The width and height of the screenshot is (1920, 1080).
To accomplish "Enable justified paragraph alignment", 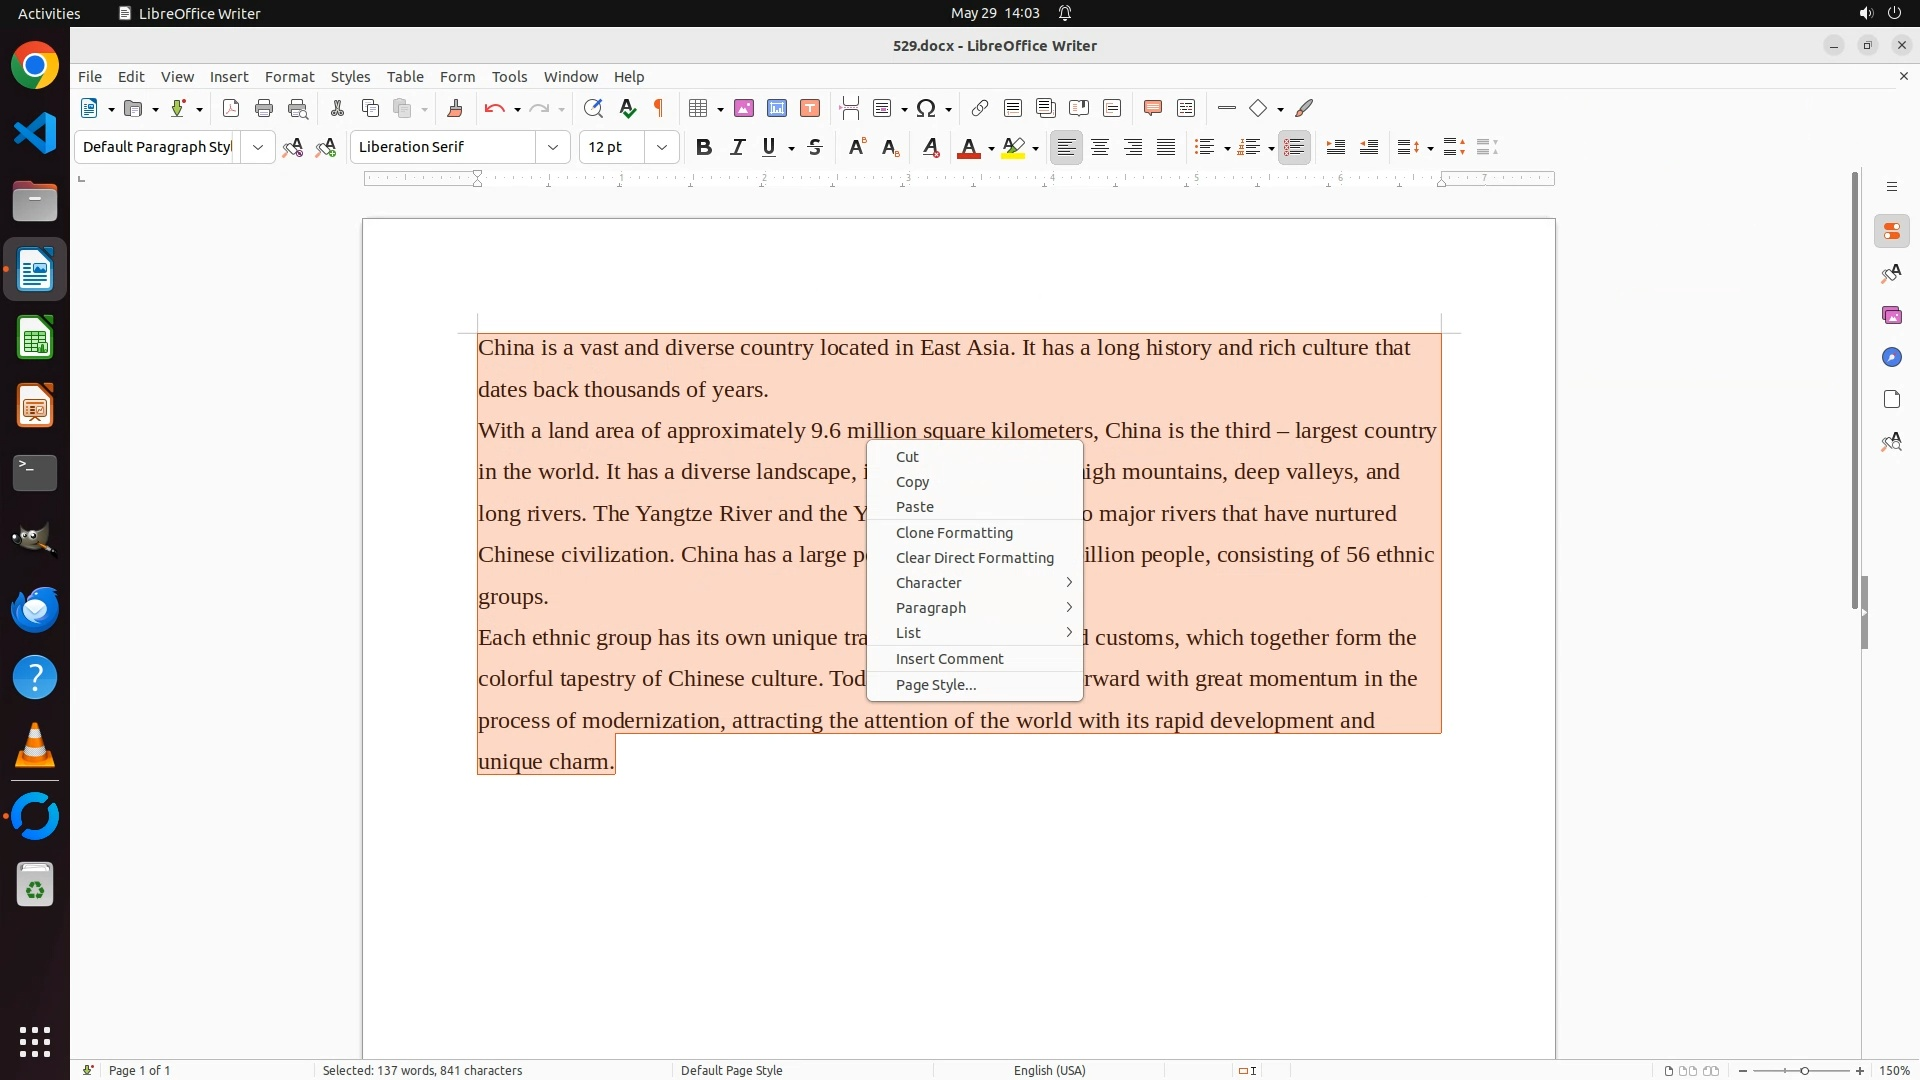I will coord(1166,147).
